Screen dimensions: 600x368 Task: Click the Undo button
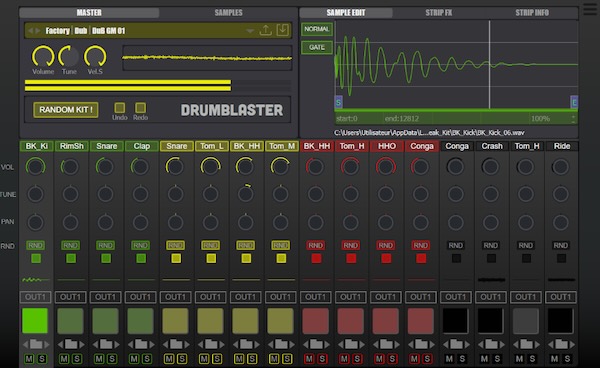pyautogui.click(x=120, y=107)
